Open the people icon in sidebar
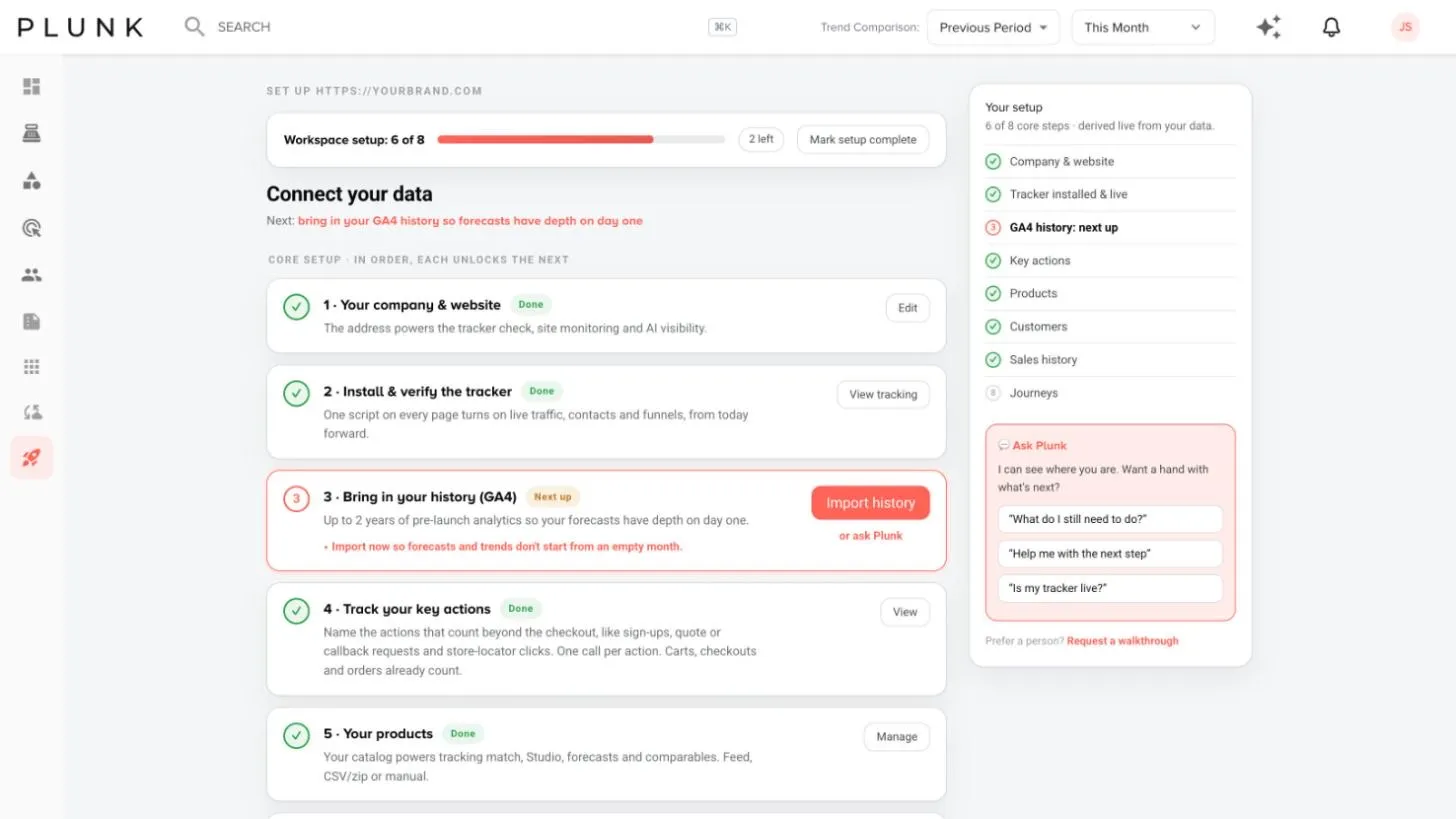Viewport: 1456px width, 819px height. 32,275
